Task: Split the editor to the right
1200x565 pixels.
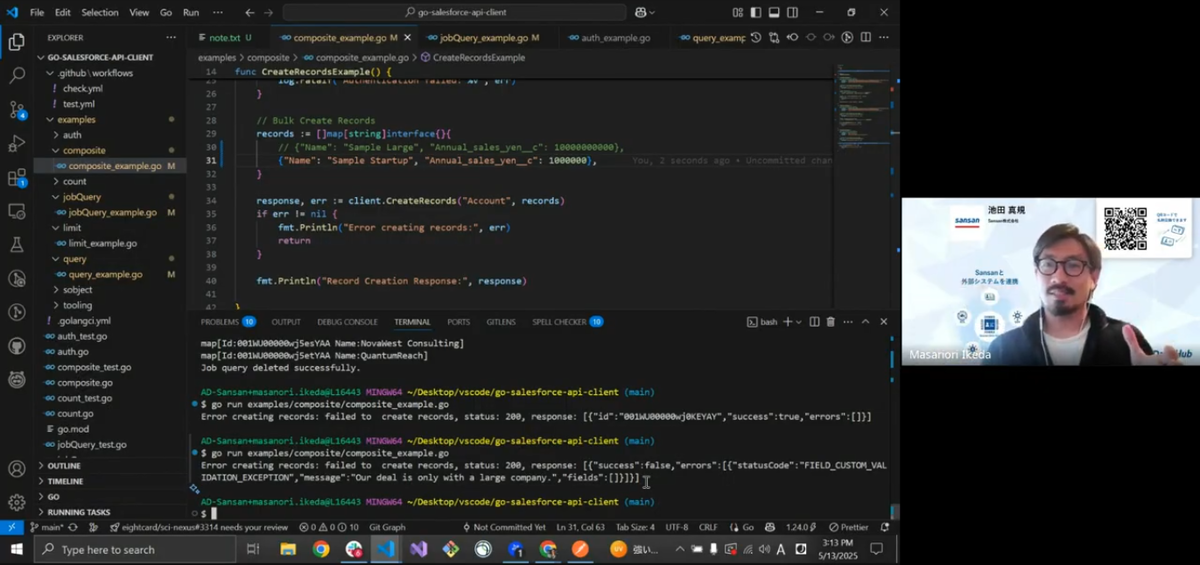Action: click(x=866, y=38)
